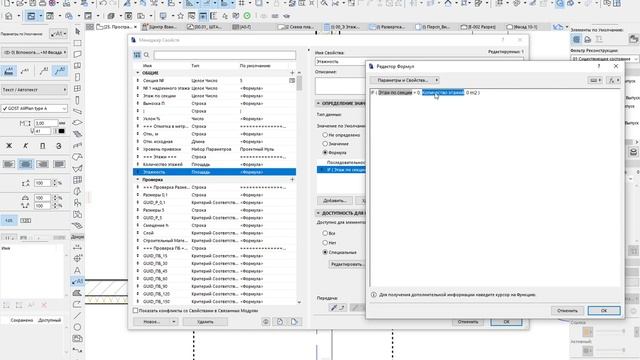
Task: Click Отменить in the Formula Editor
Action: click(x=567, y=311)
